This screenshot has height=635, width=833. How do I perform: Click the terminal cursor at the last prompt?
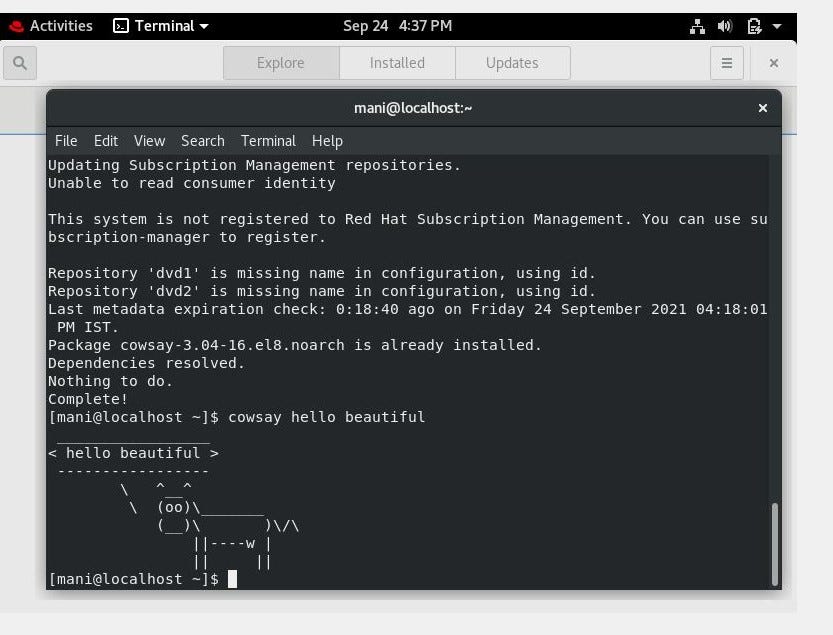point(232,579)
